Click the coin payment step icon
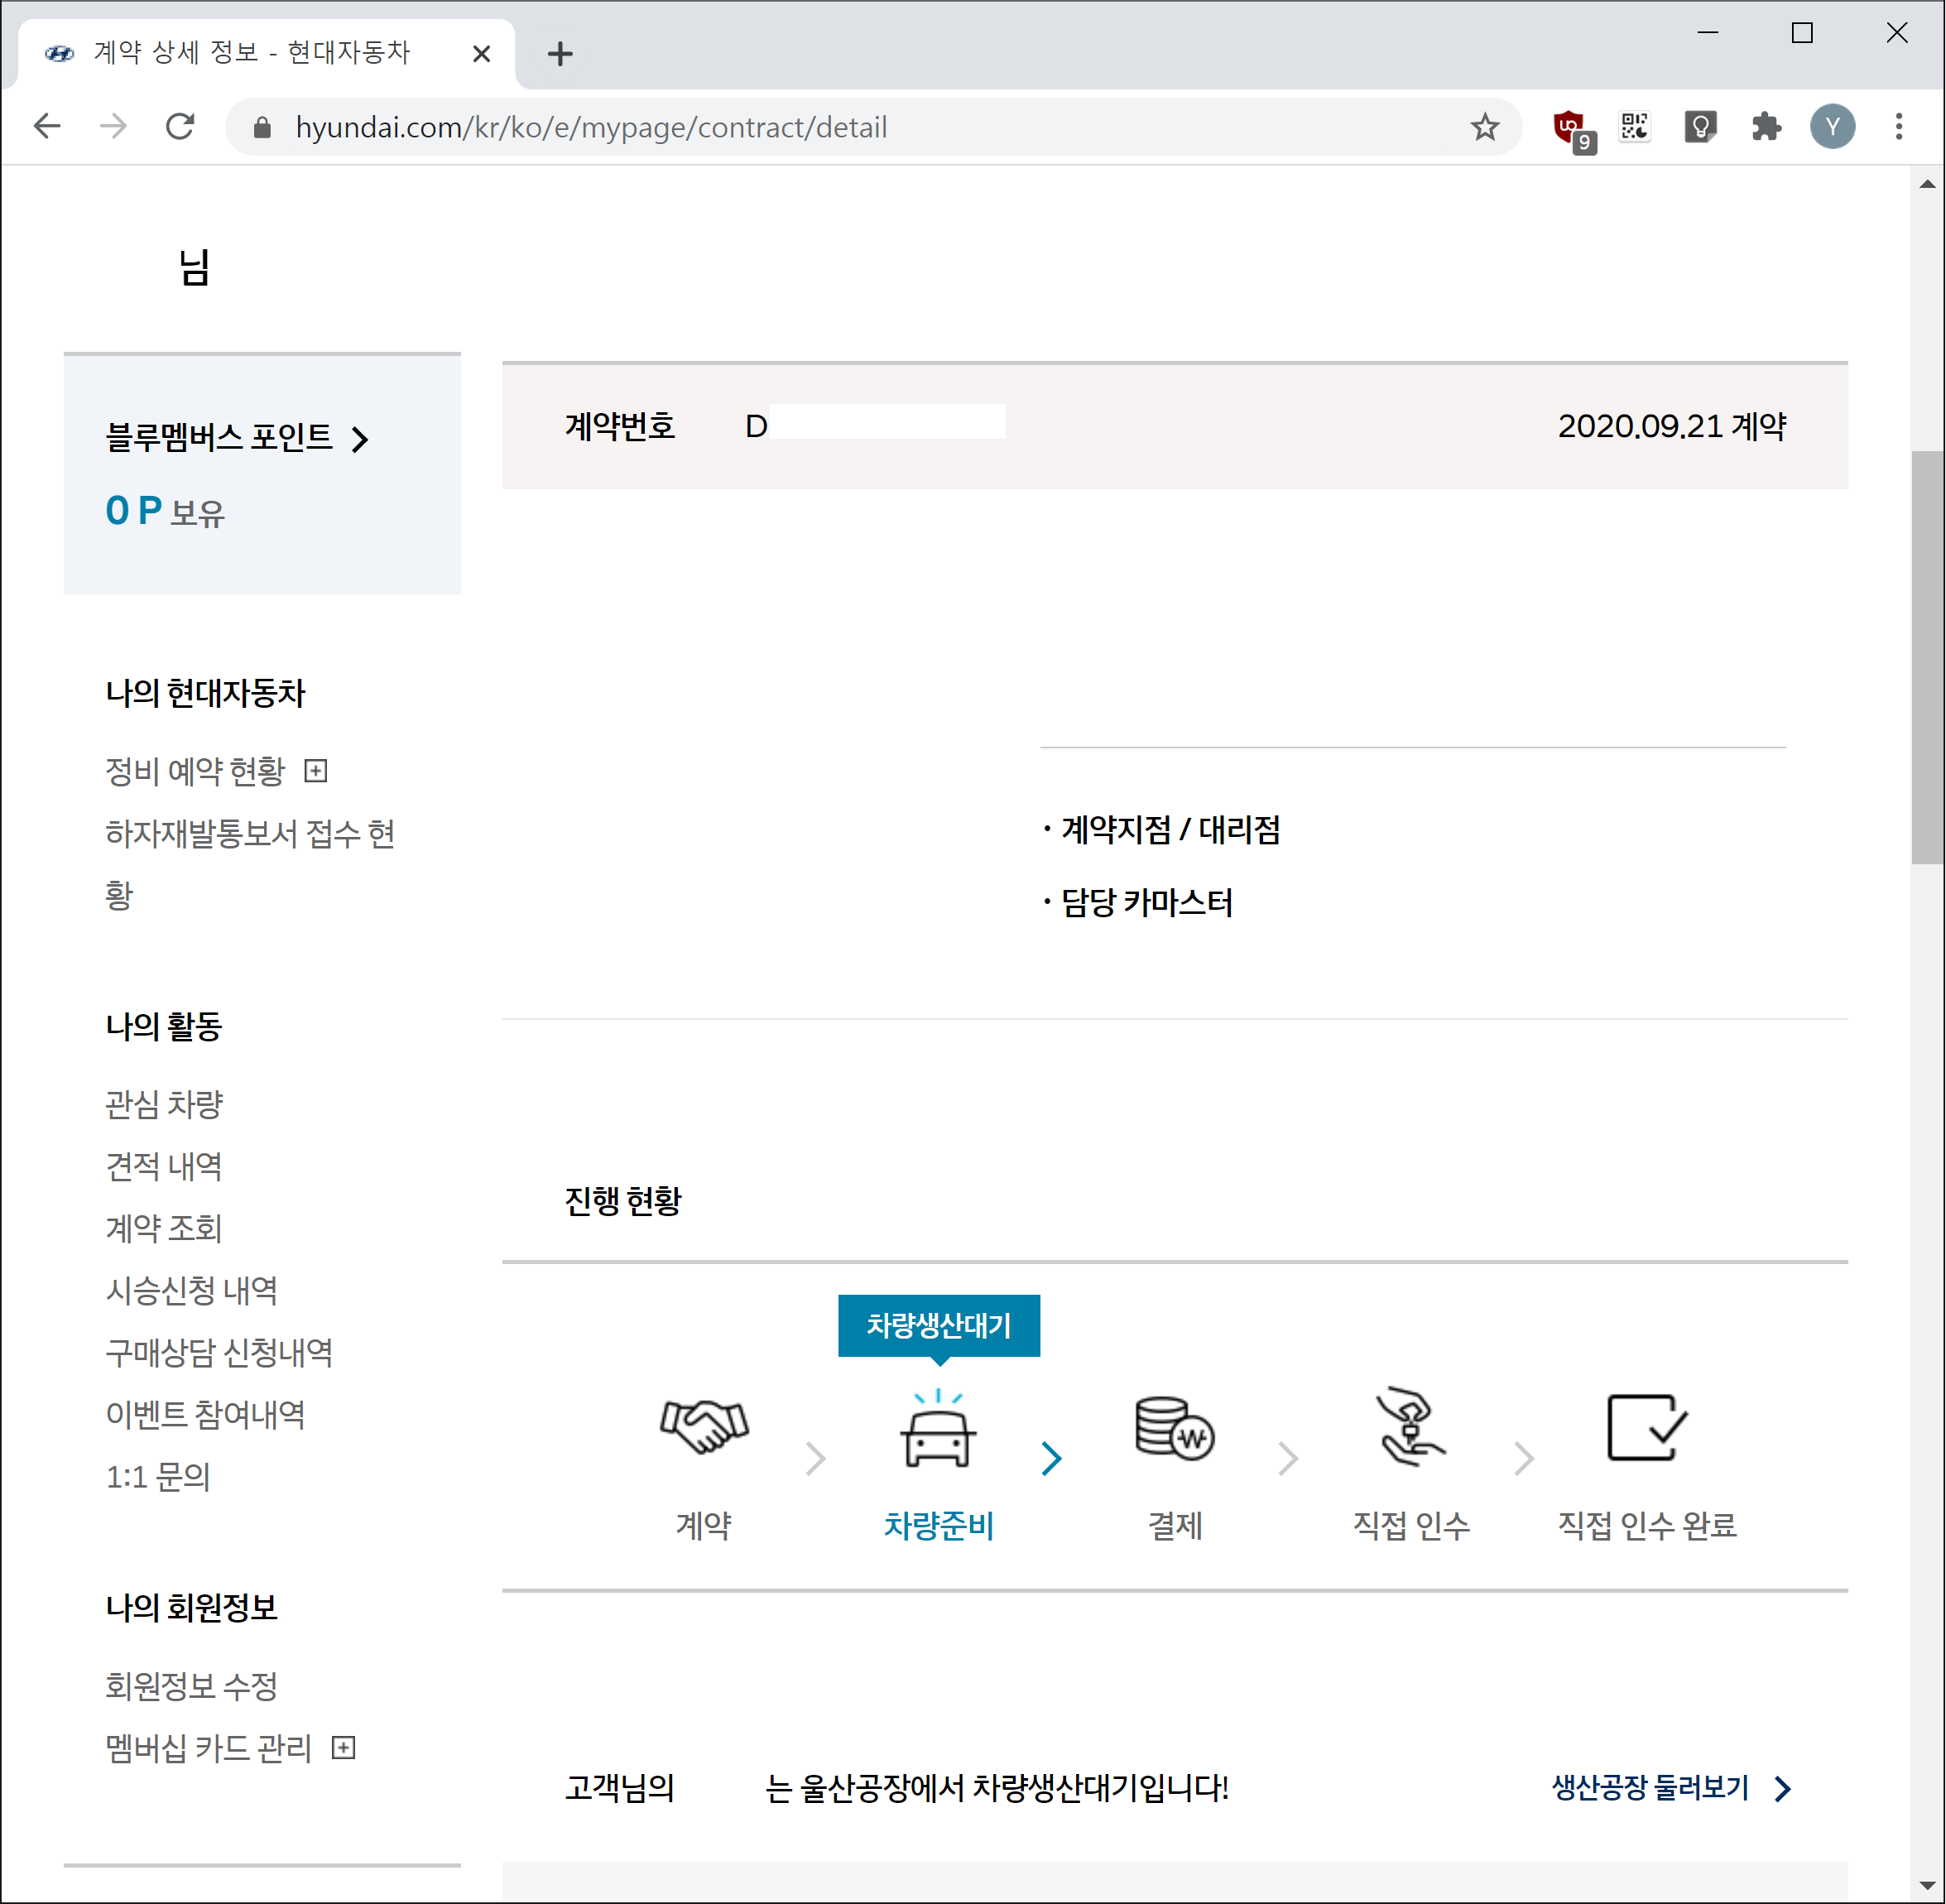 coord(1174,1428)
